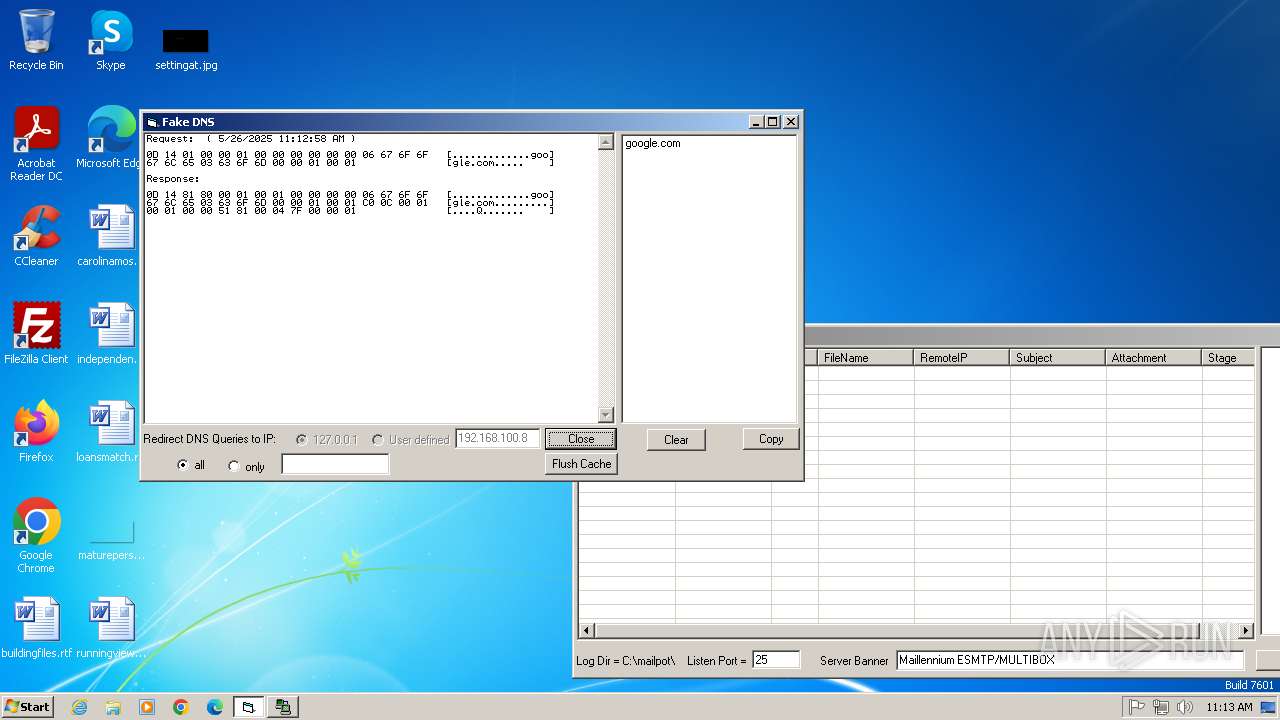Open the Recycle Bin desktop icon
Viewport: 1280px width, 720px height.
click(36, 40)
